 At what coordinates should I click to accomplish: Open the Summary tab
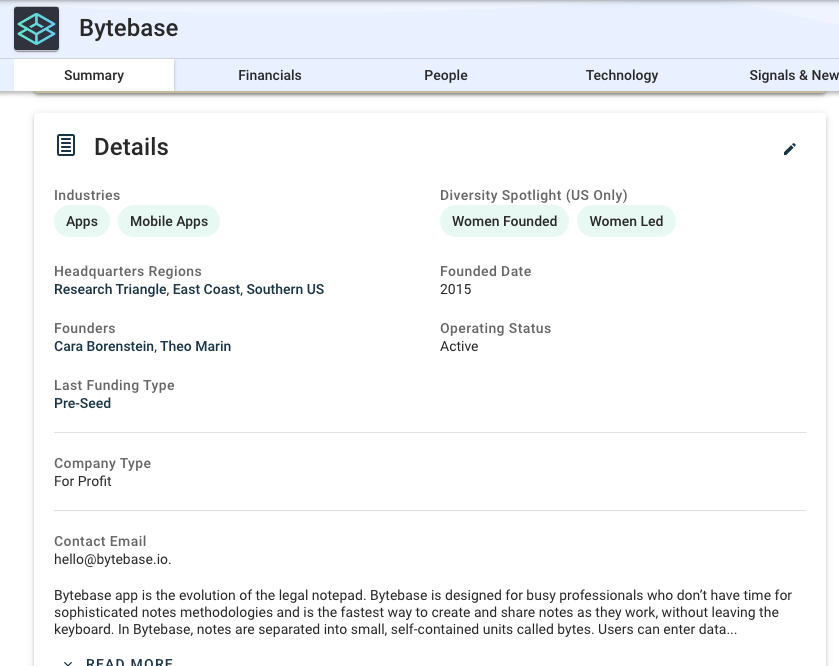[94, 75]
